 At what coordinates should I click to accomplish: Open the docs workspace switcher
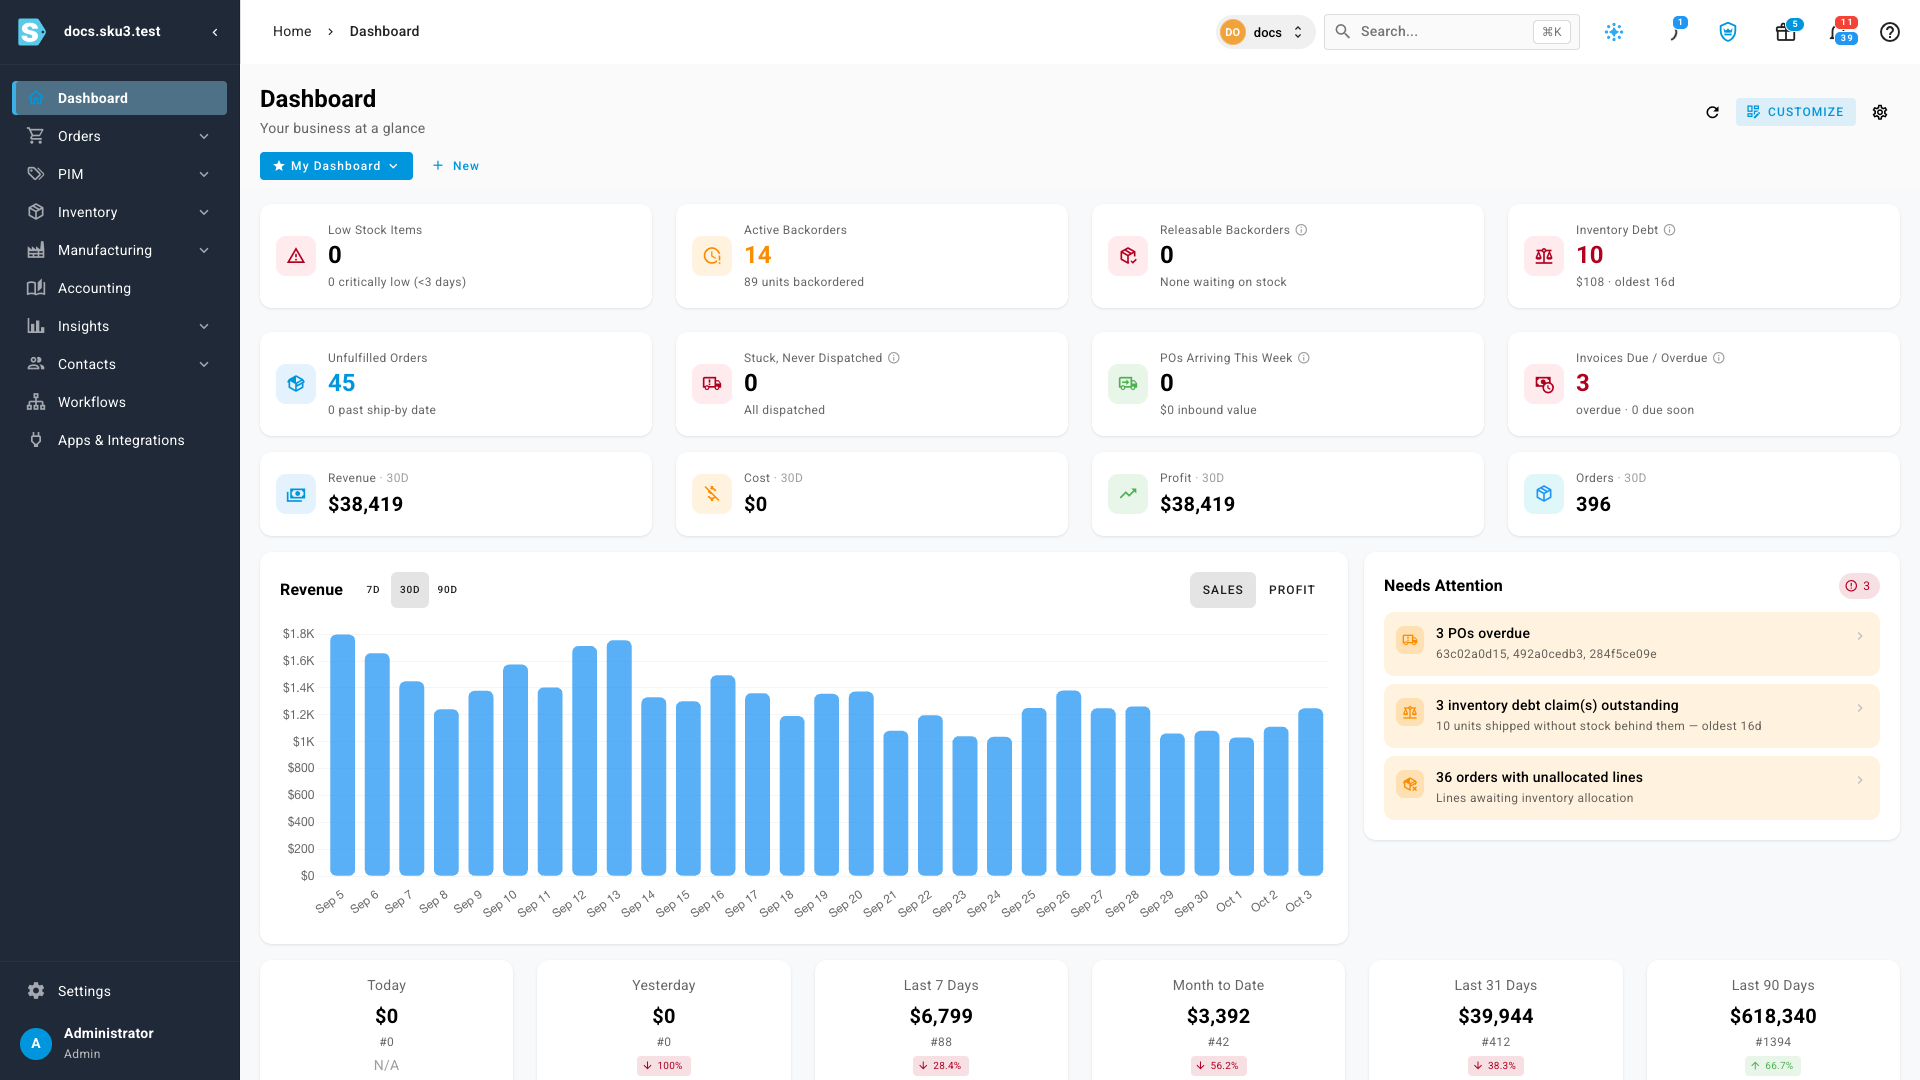[1265, 32]
